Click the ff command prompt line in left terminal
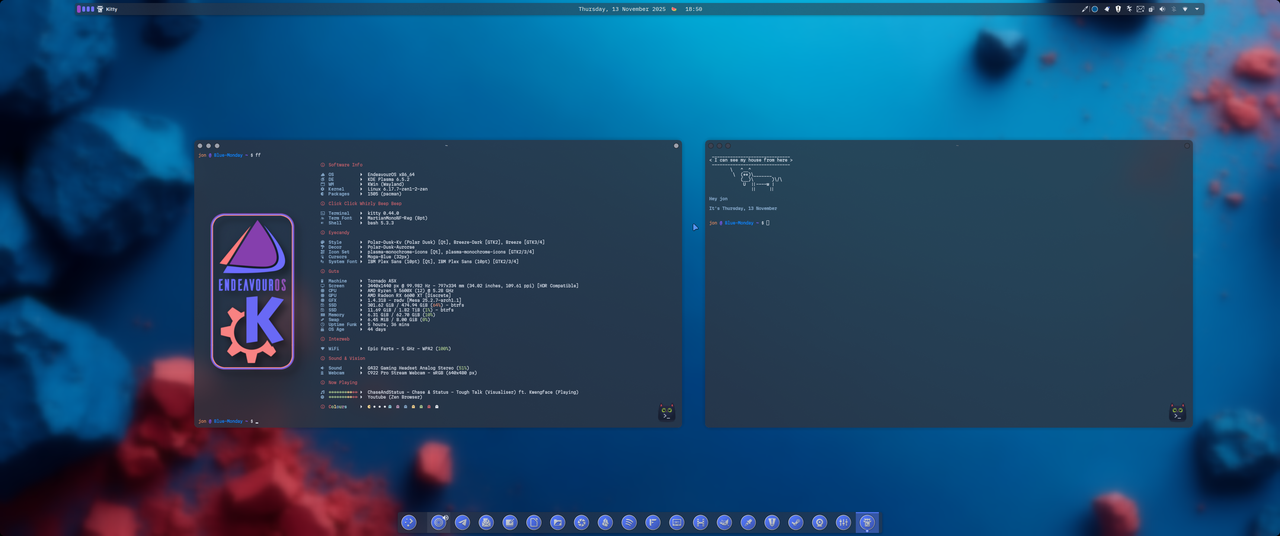The height and width of the screenshot is (536, 1280). pos(230,155)
